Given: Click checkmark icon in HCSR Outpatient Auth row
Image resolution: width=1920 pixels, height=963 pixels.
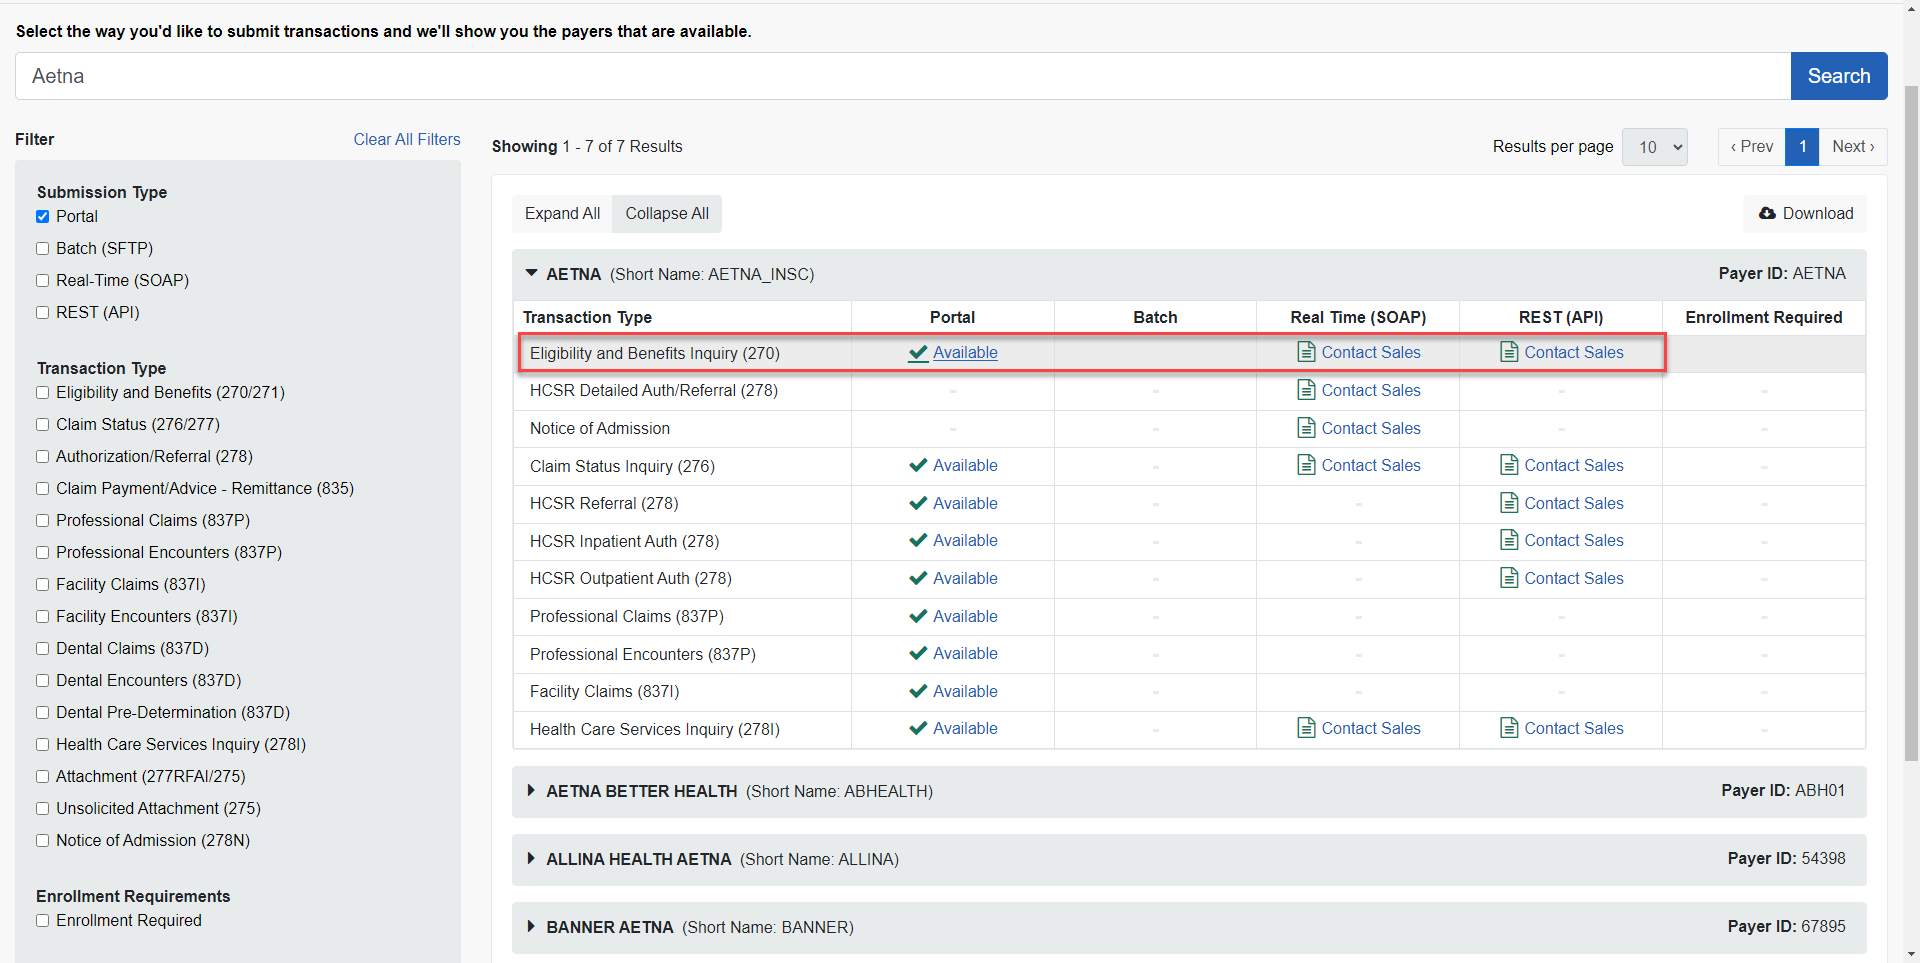Looking at the screenshot, I should 918,578.
